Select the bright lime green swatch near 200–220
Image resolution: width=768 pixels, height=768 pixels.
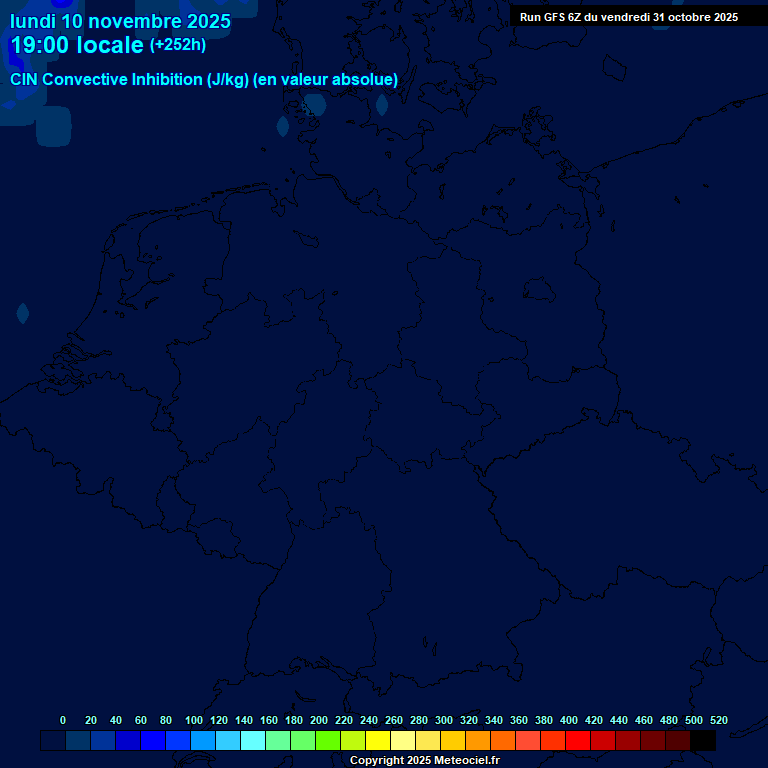tap(328, 741)
